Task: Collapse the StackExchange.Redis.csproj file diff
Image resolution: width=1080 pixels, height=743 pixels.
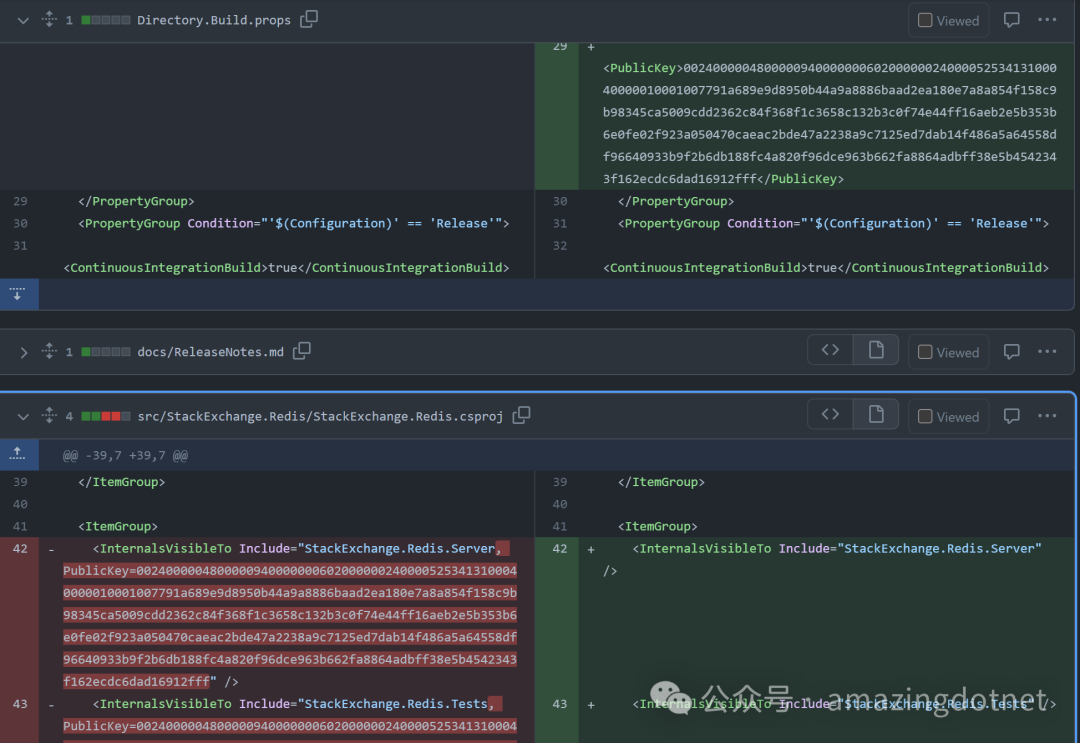Action: point(23,417)
